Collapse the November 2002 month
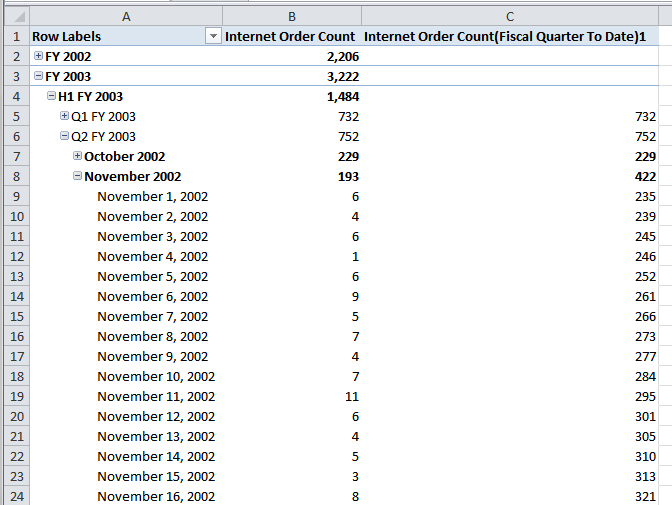 pos(77,176)
